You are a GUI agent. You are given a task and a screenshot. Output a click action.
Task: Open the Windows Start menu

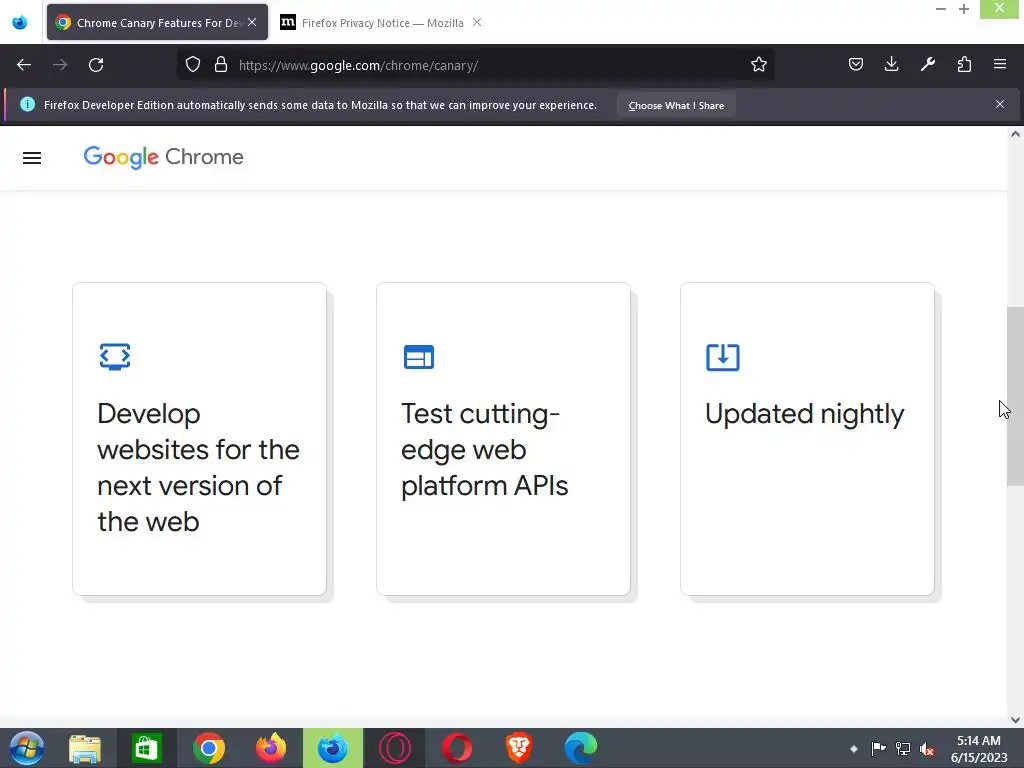[x=27, y=748]
